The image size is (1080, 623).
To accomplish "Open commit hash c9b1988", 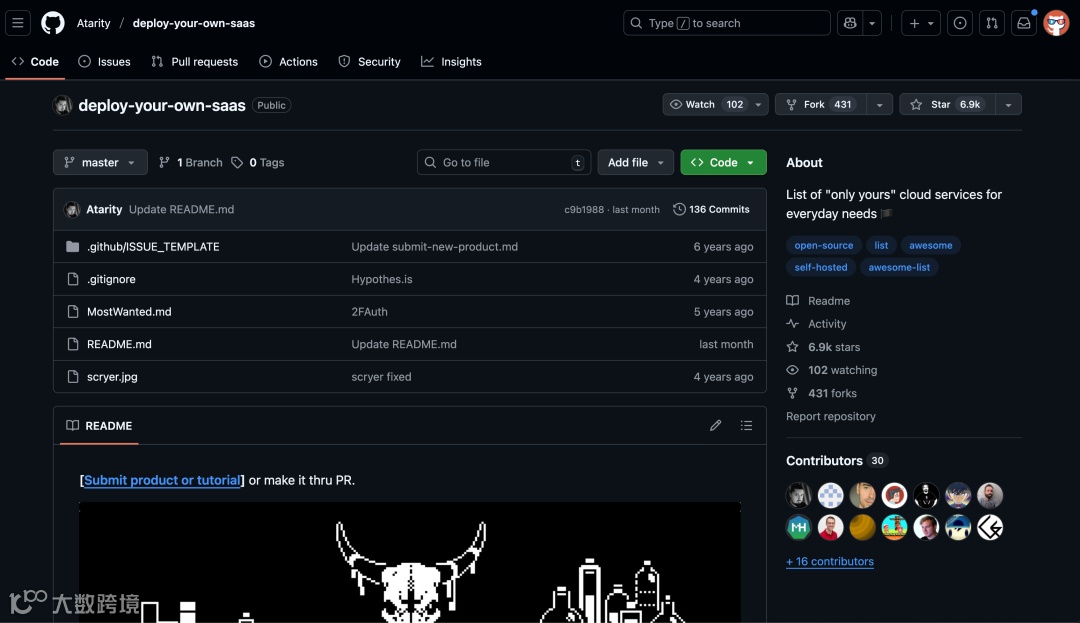I will pos(584,209).
